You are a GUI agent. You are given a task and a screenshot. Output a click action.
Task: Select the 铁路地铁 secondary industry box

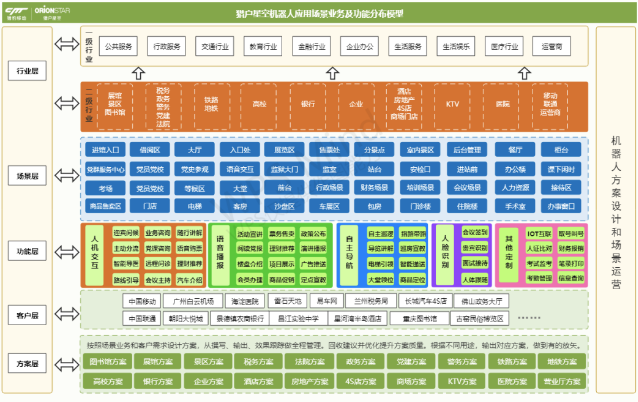tap(212, 106)
